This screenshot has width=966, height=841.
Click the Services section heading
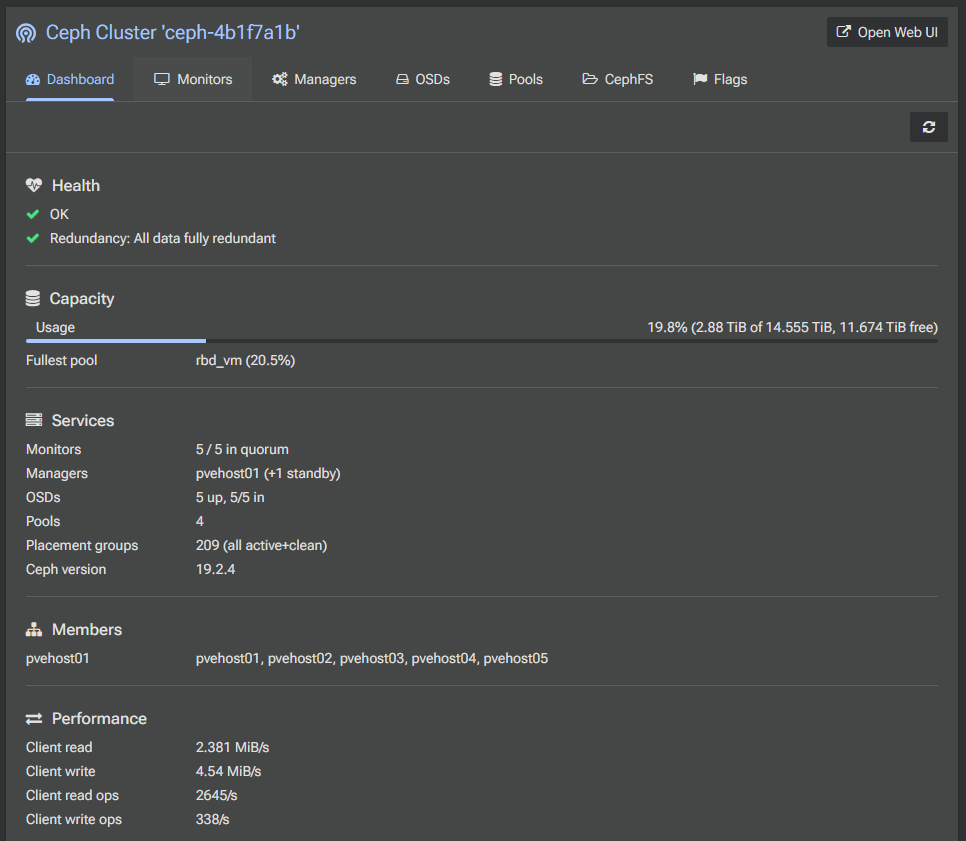[83, 421]
